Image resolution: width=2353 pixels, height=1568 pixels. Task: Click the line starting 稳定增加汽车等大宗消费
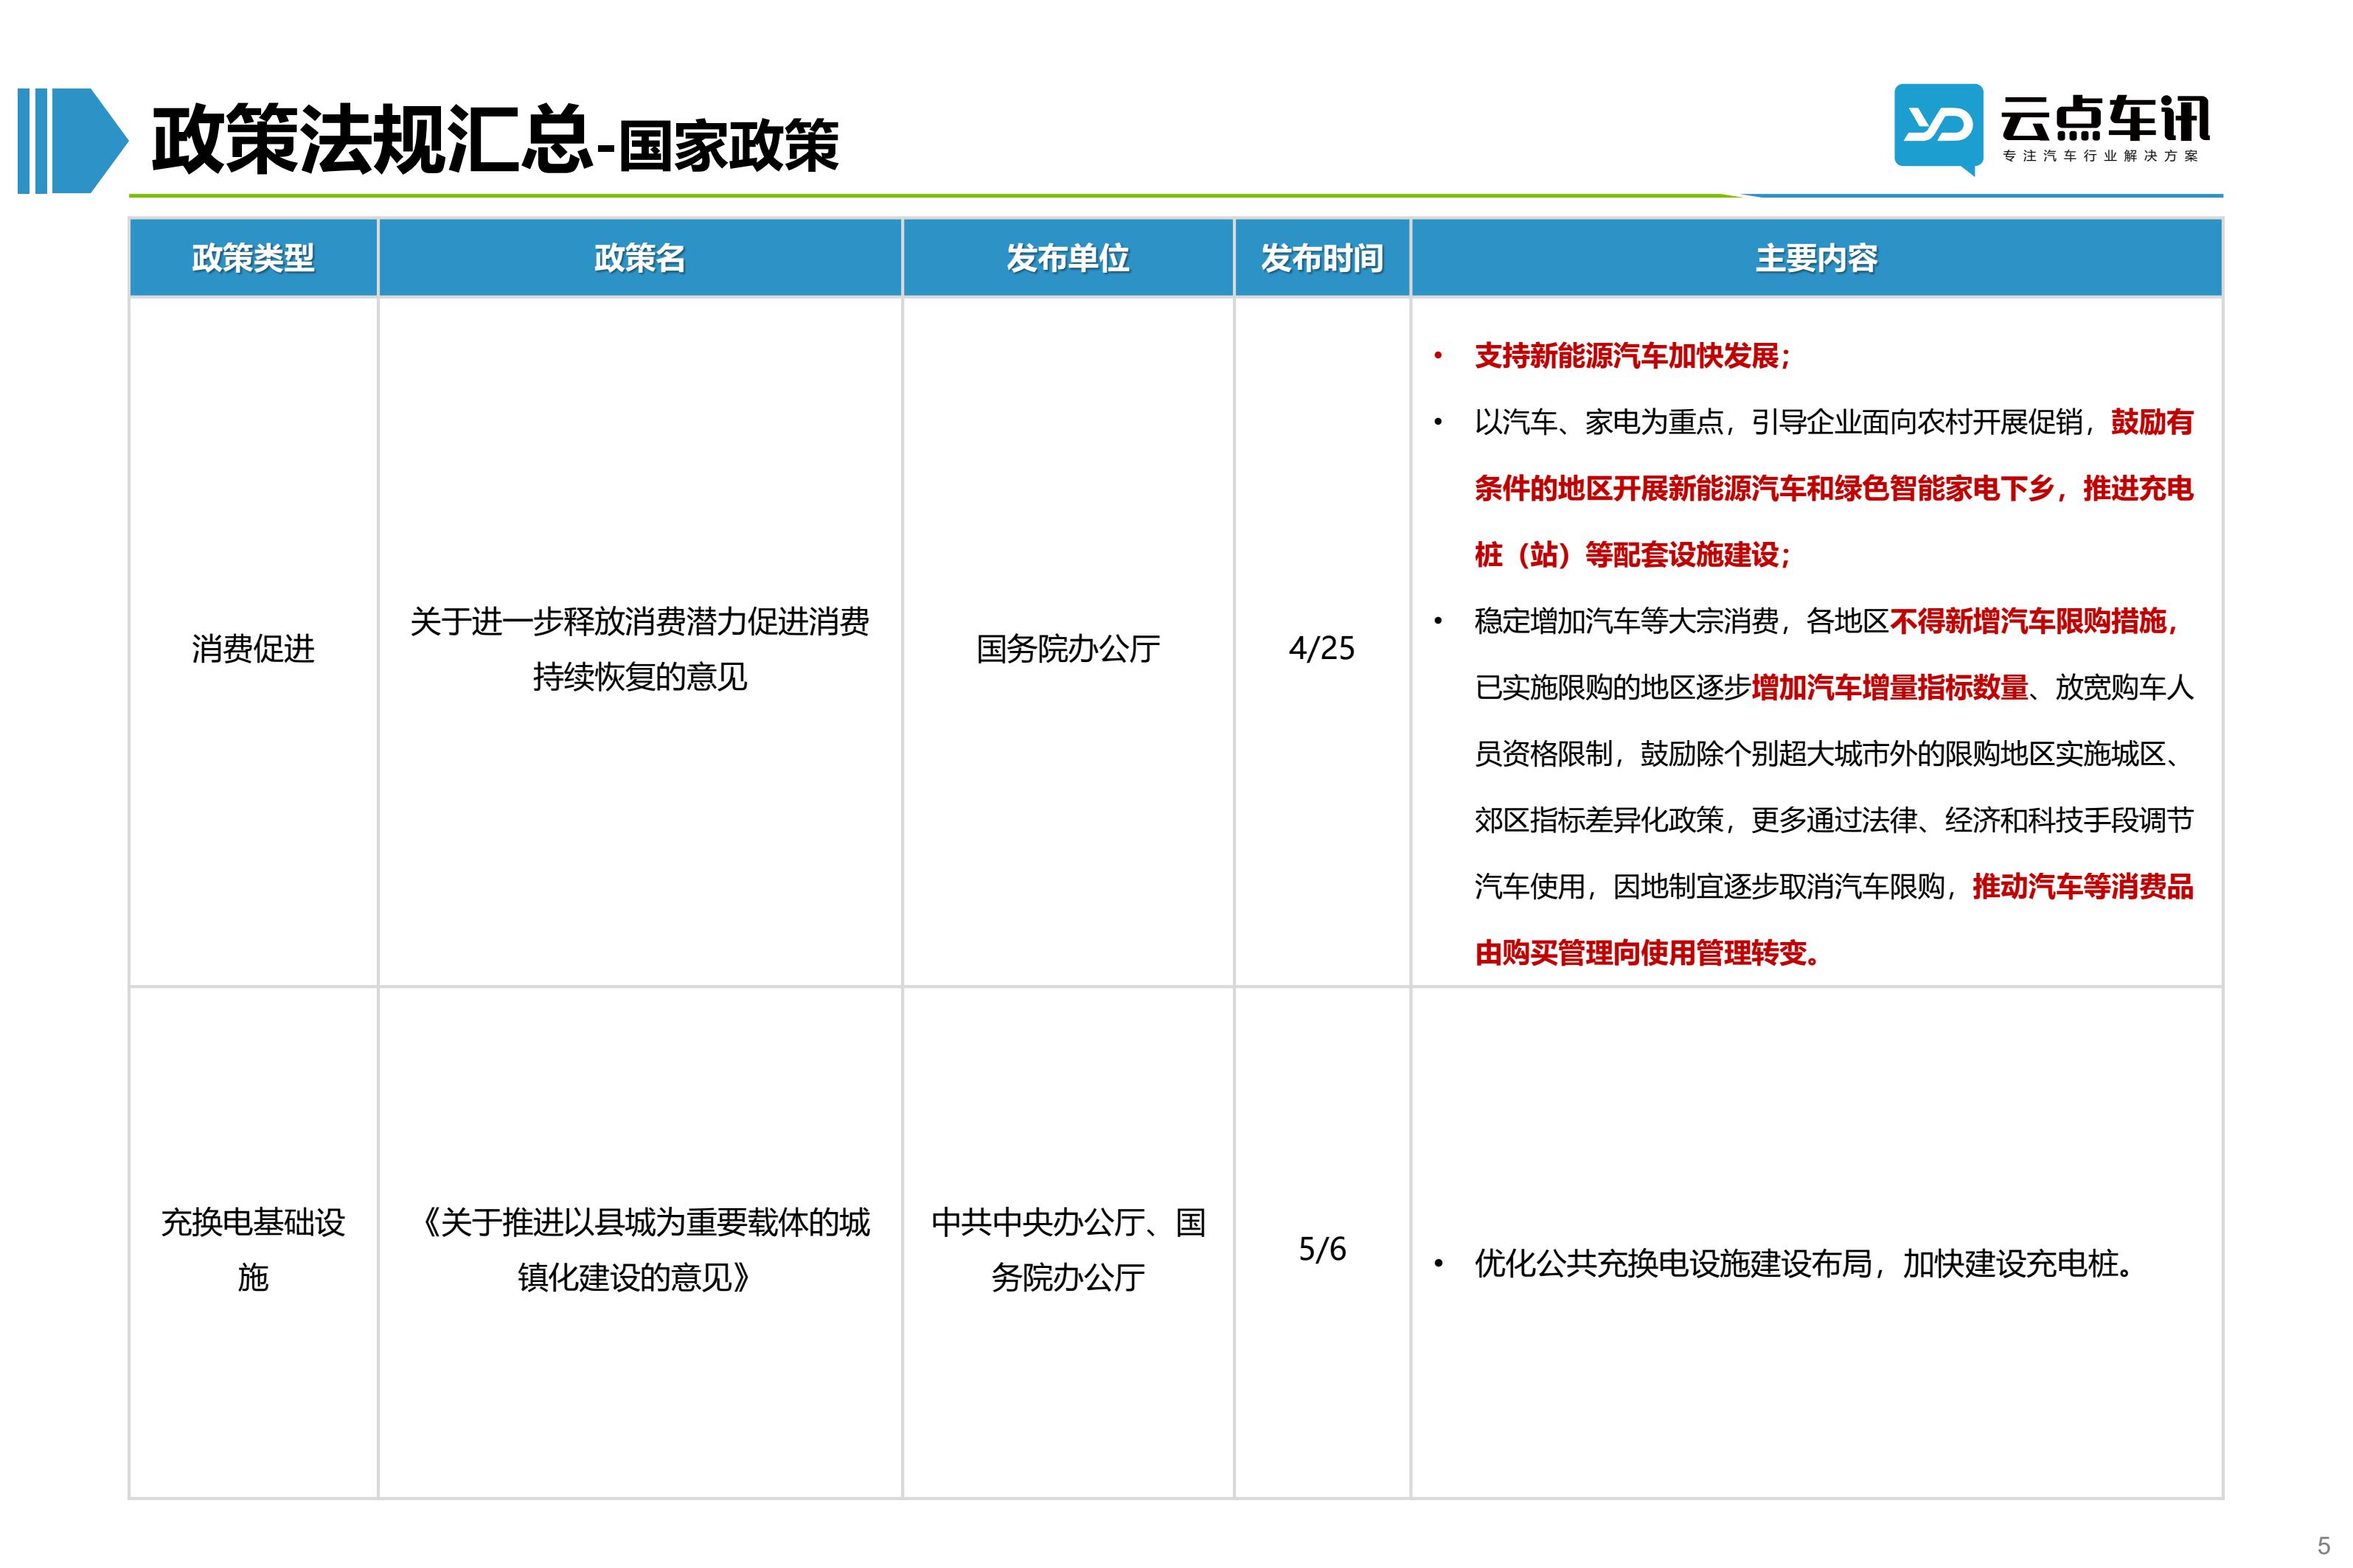(x=1826, y=622)
